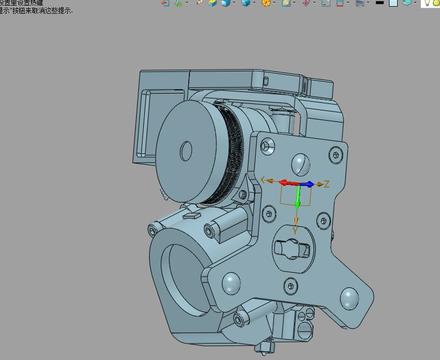Open dropdown arrow beside the blue globe icon
The width and height of the screenshot is (440, 360).
tap(255, 3)
